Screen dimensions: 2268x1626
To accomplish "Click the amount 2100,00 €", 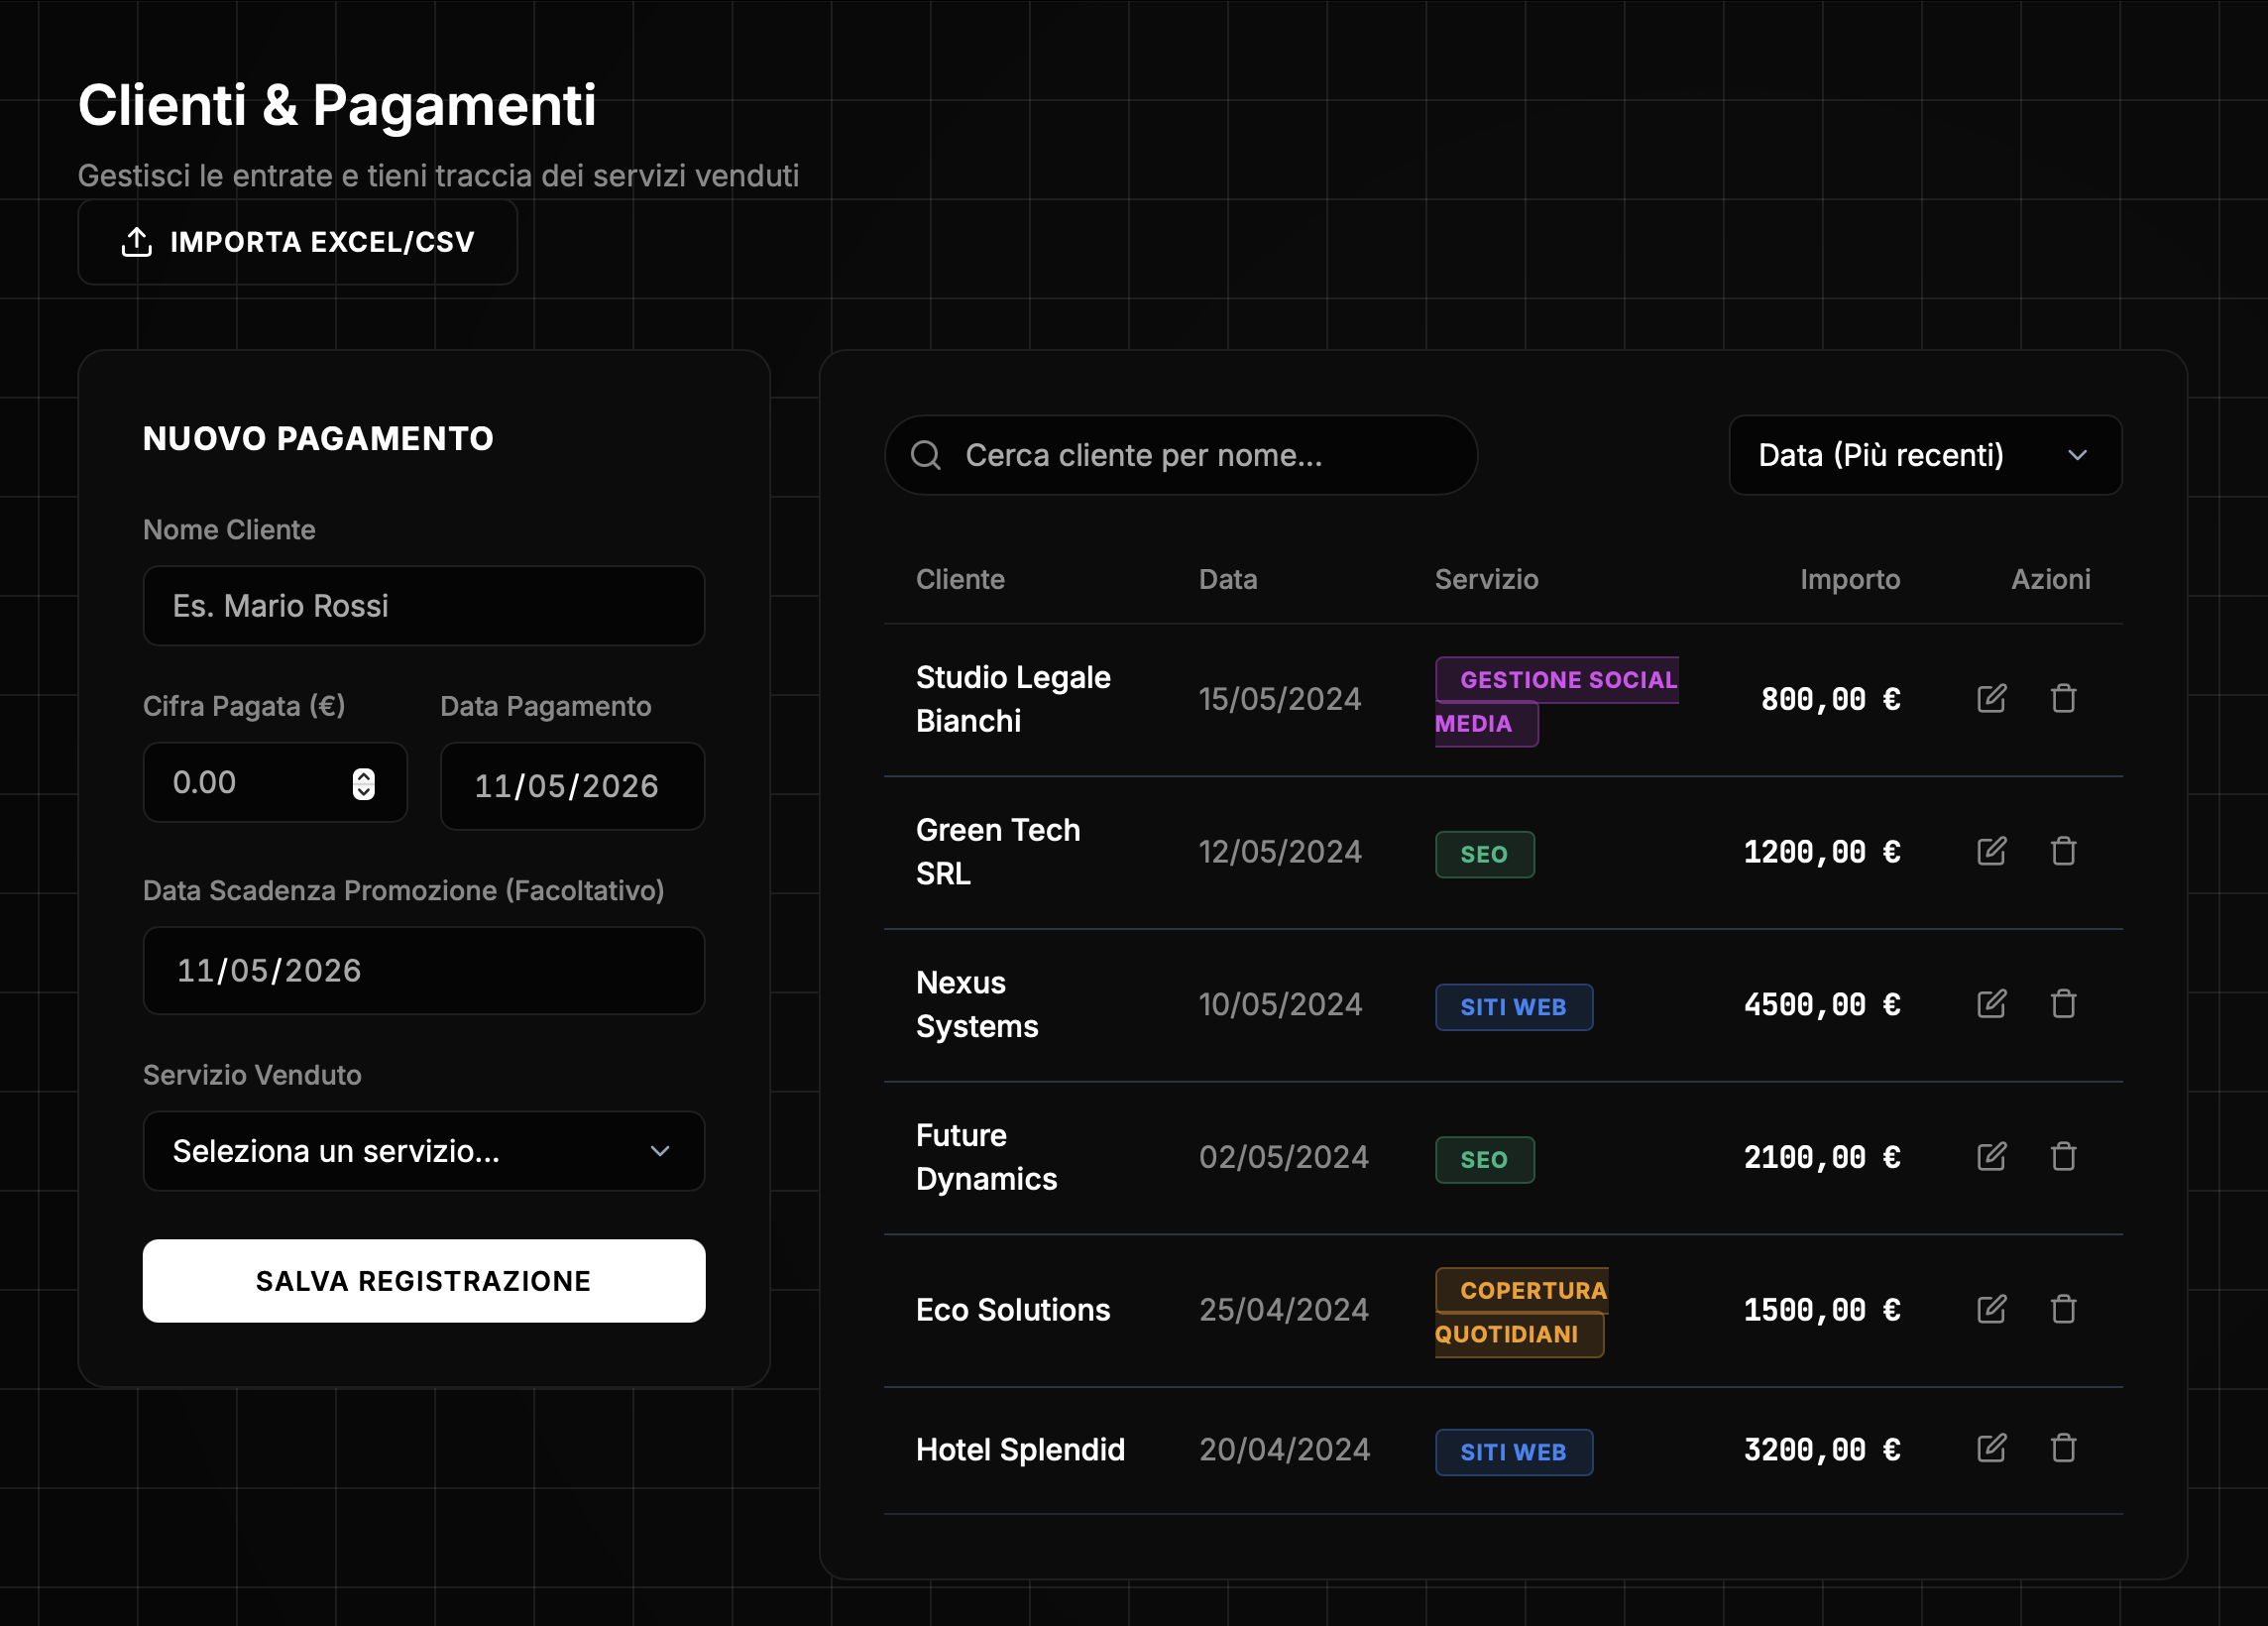I will (1822, 1157).
